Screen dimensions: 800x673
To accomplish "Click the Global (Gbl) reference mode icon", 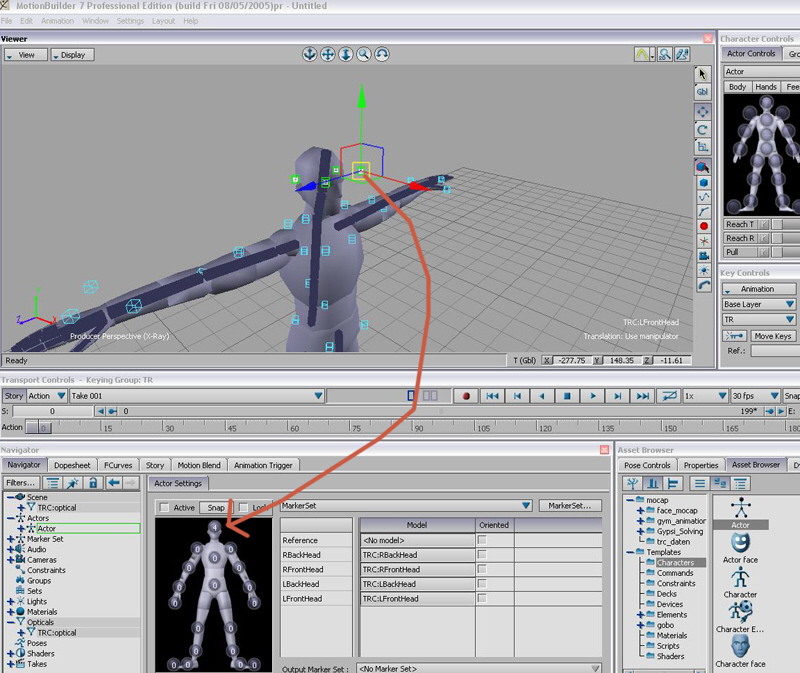I will tap(703, 92).
